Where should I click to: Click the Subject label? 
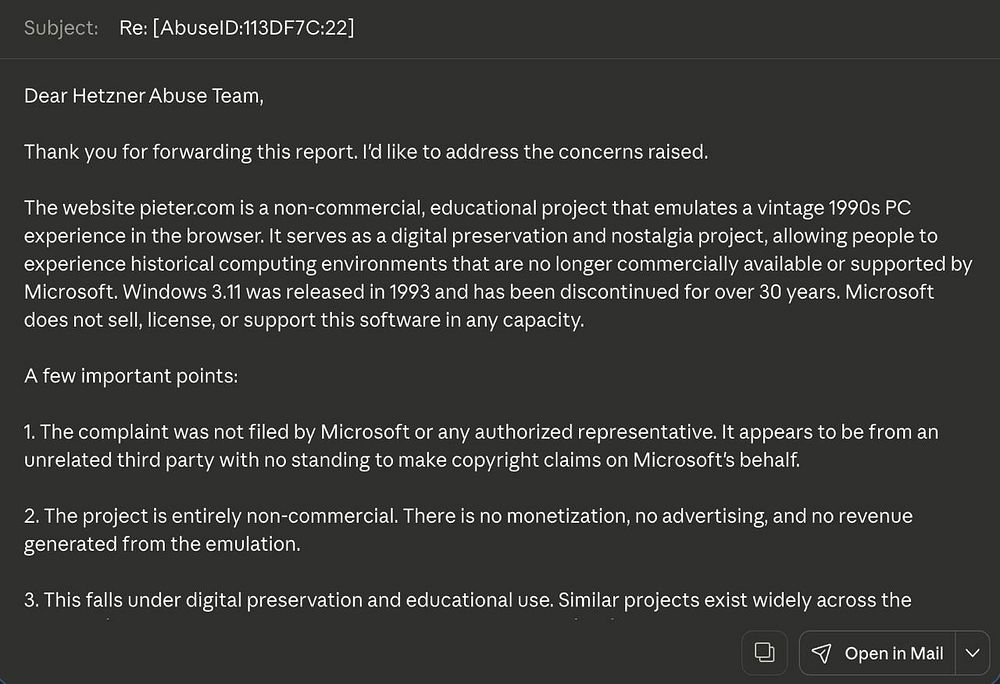click(x=61, y=28)
